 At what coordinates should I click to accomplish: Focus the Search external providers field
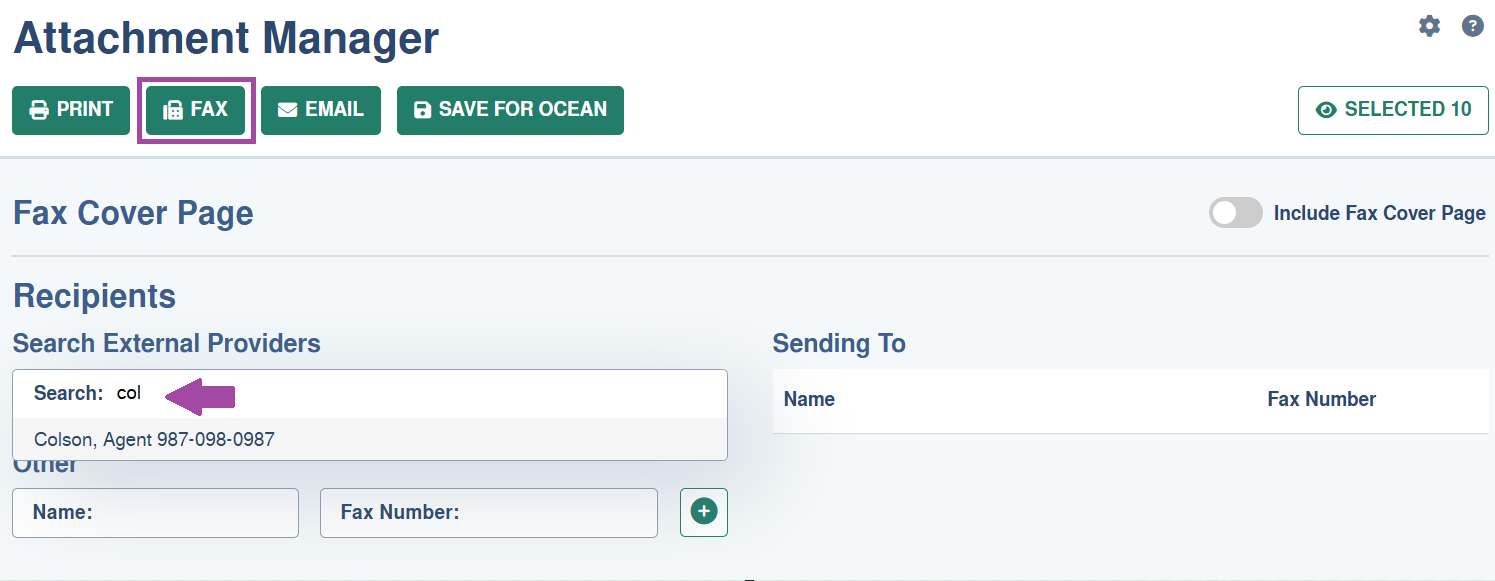(x=370, y=394)
